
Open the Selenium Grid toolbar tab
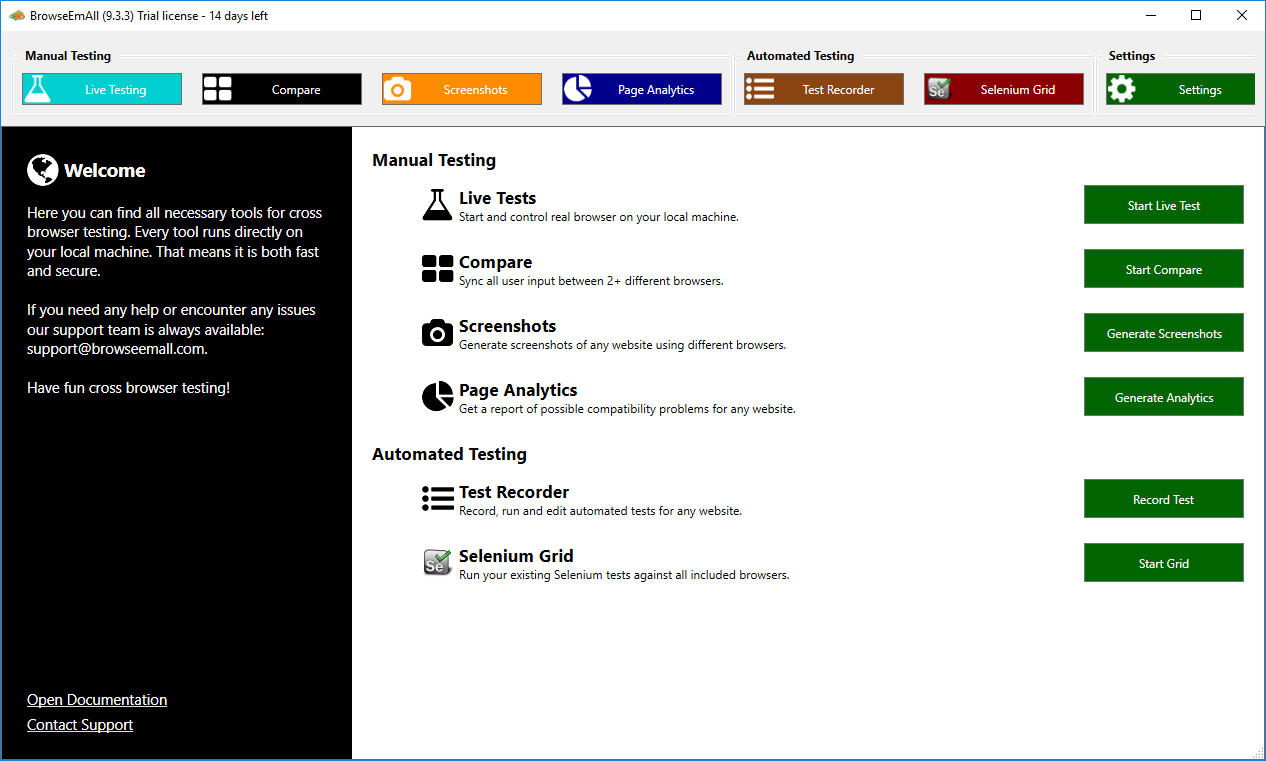pos(1004,89)
